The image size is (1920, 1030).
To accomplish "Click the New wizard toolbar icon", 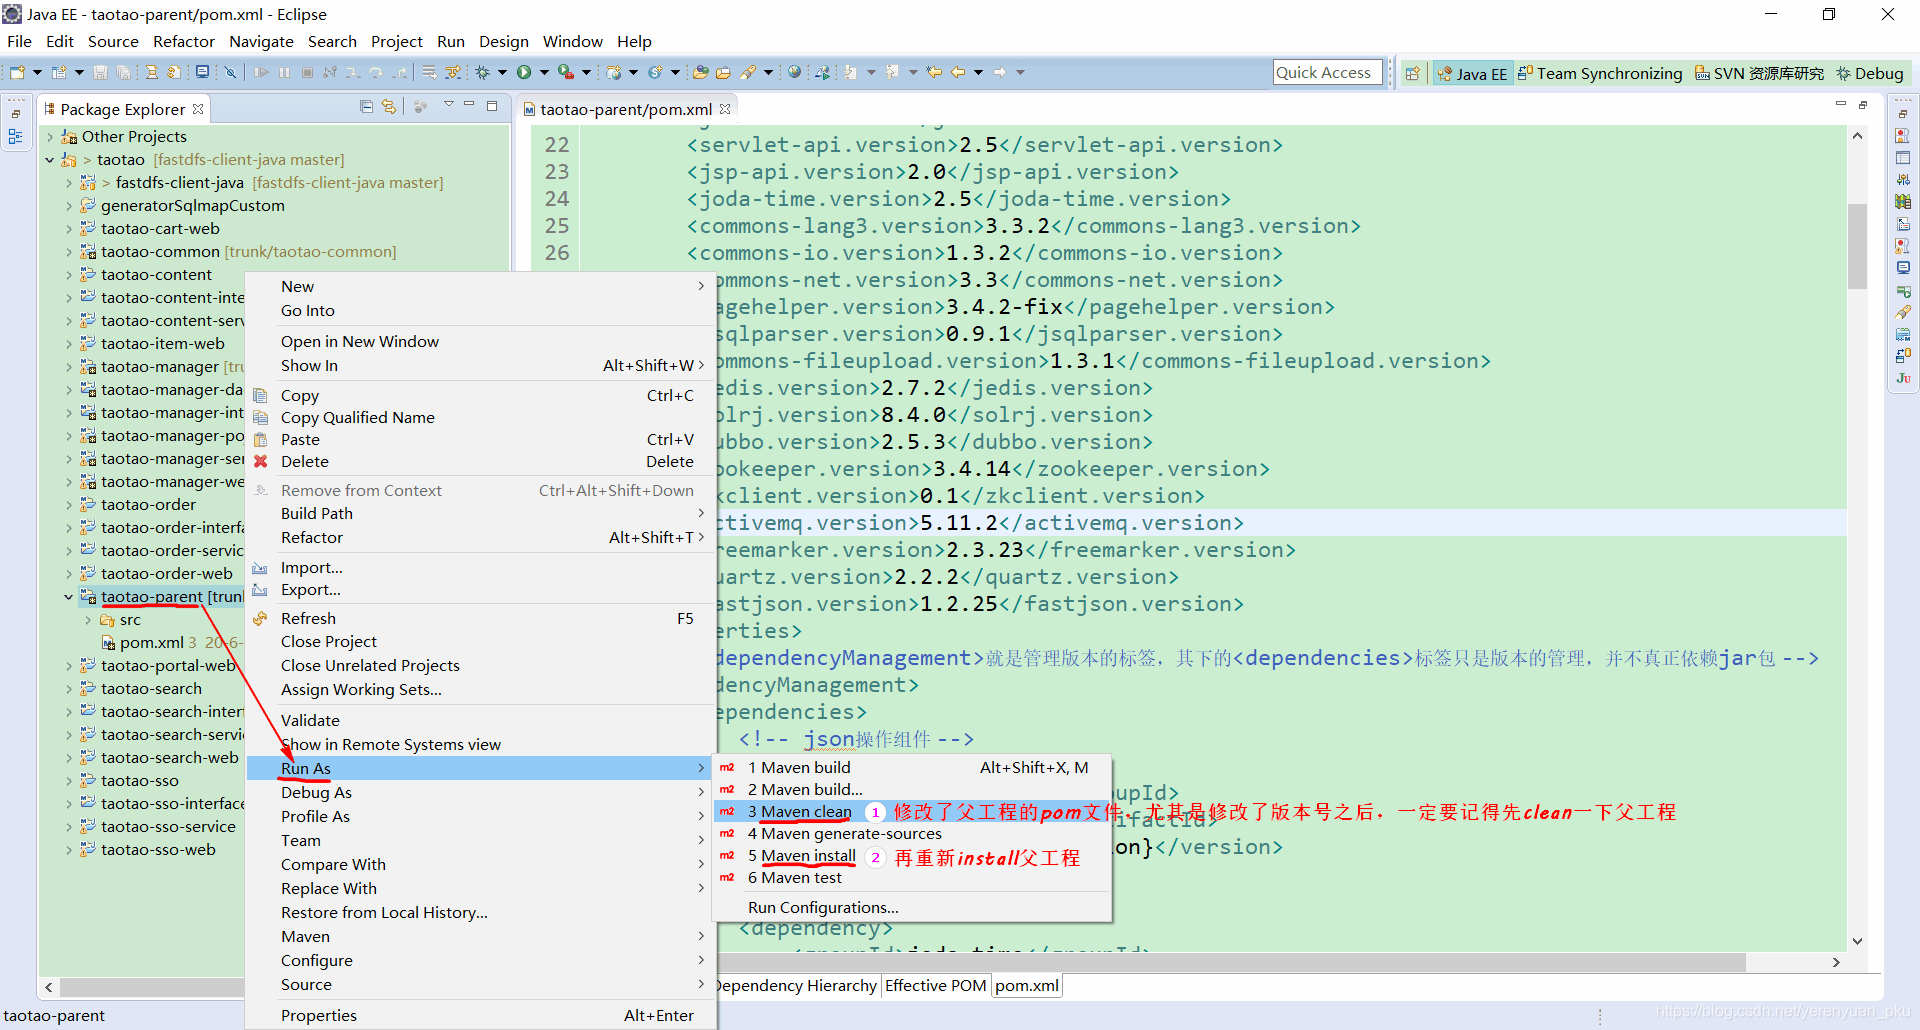I will [17, 72].
